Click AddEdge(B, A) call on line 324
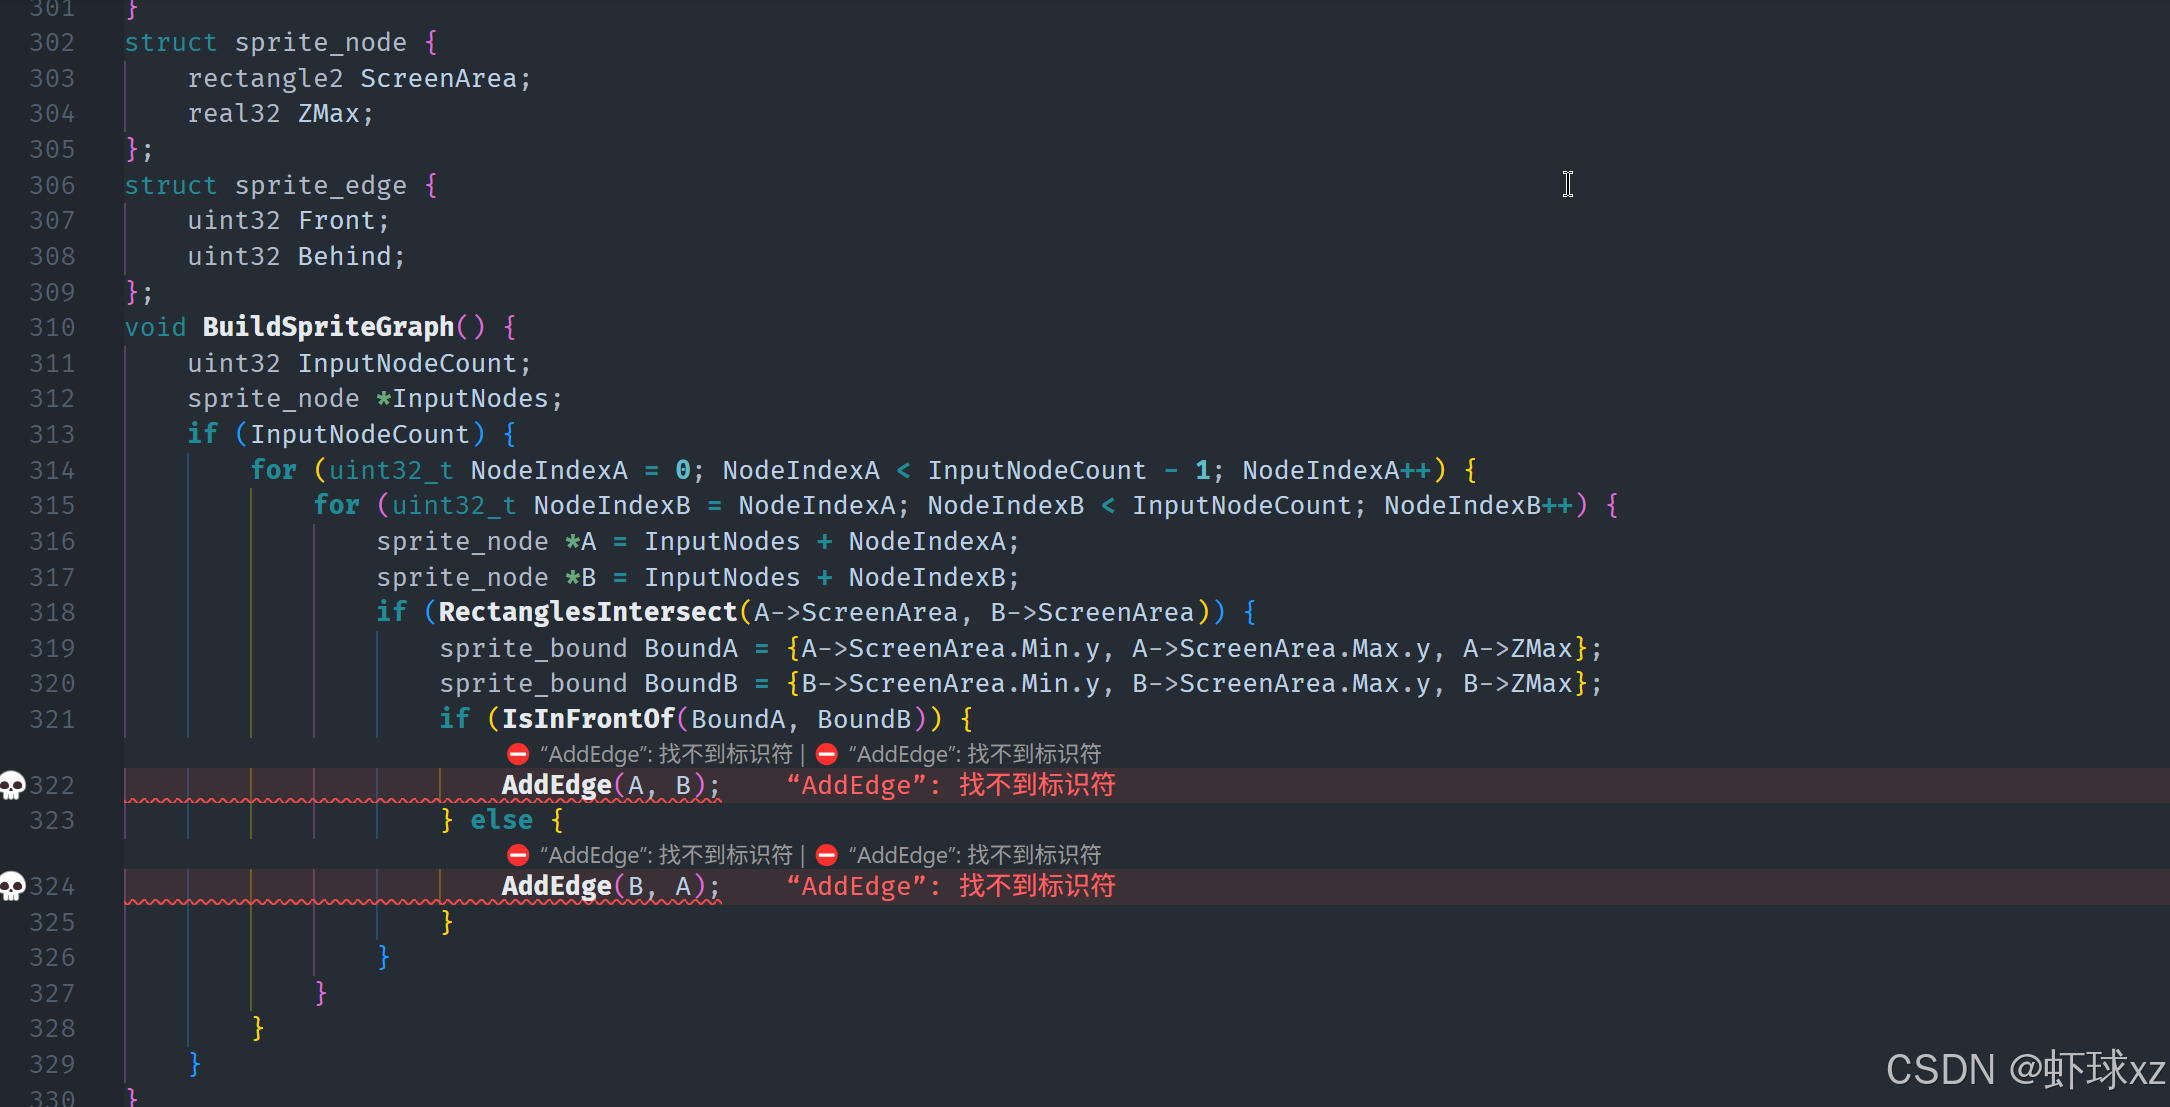 pyautogui.click(x=556, y=886)
